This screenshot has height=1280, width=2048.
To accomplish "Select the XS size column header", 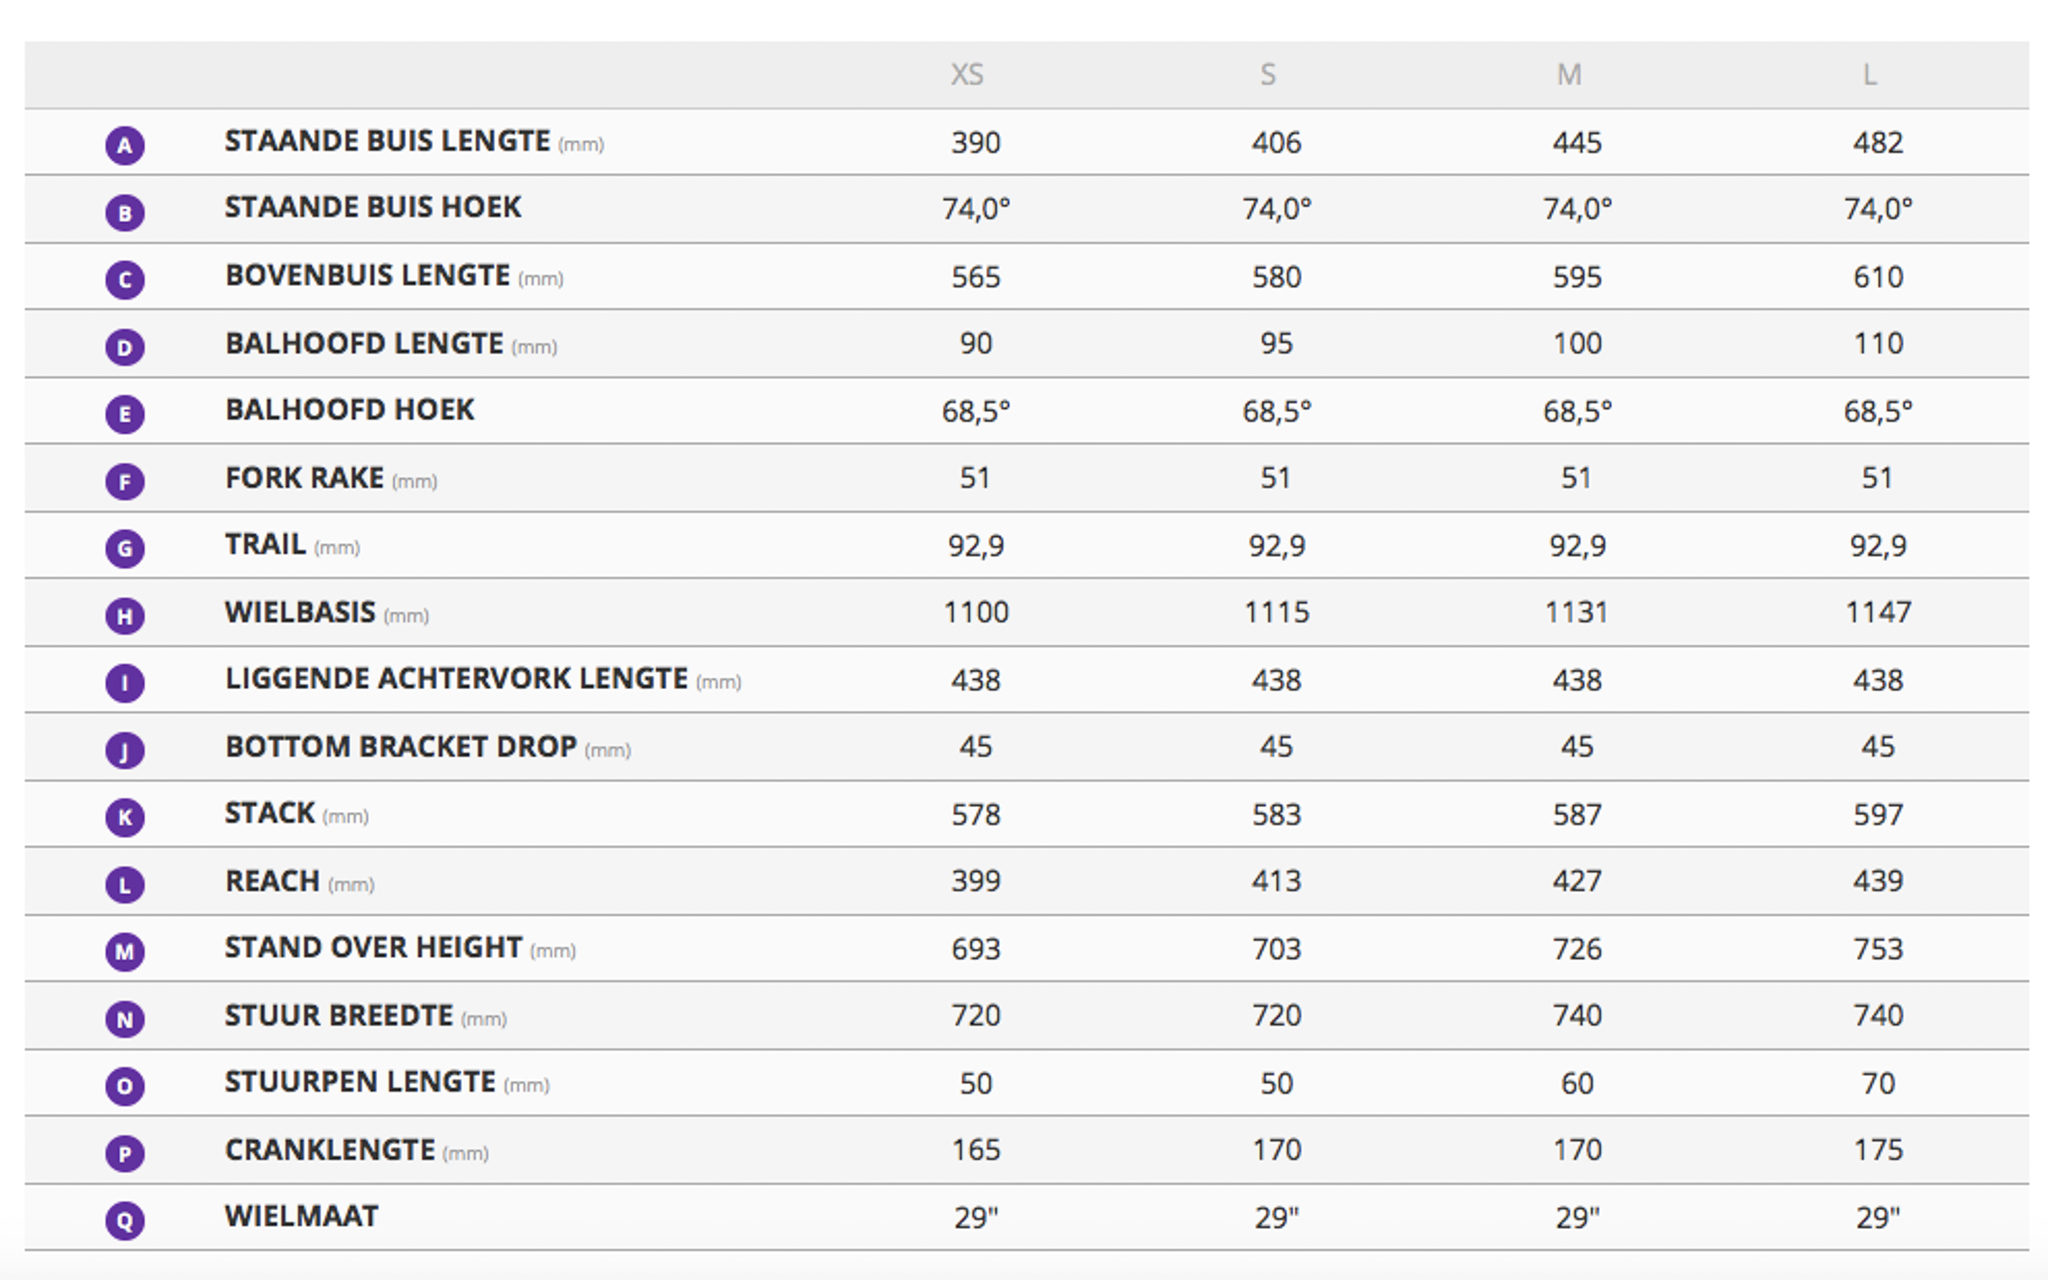I will click(967, 75).
